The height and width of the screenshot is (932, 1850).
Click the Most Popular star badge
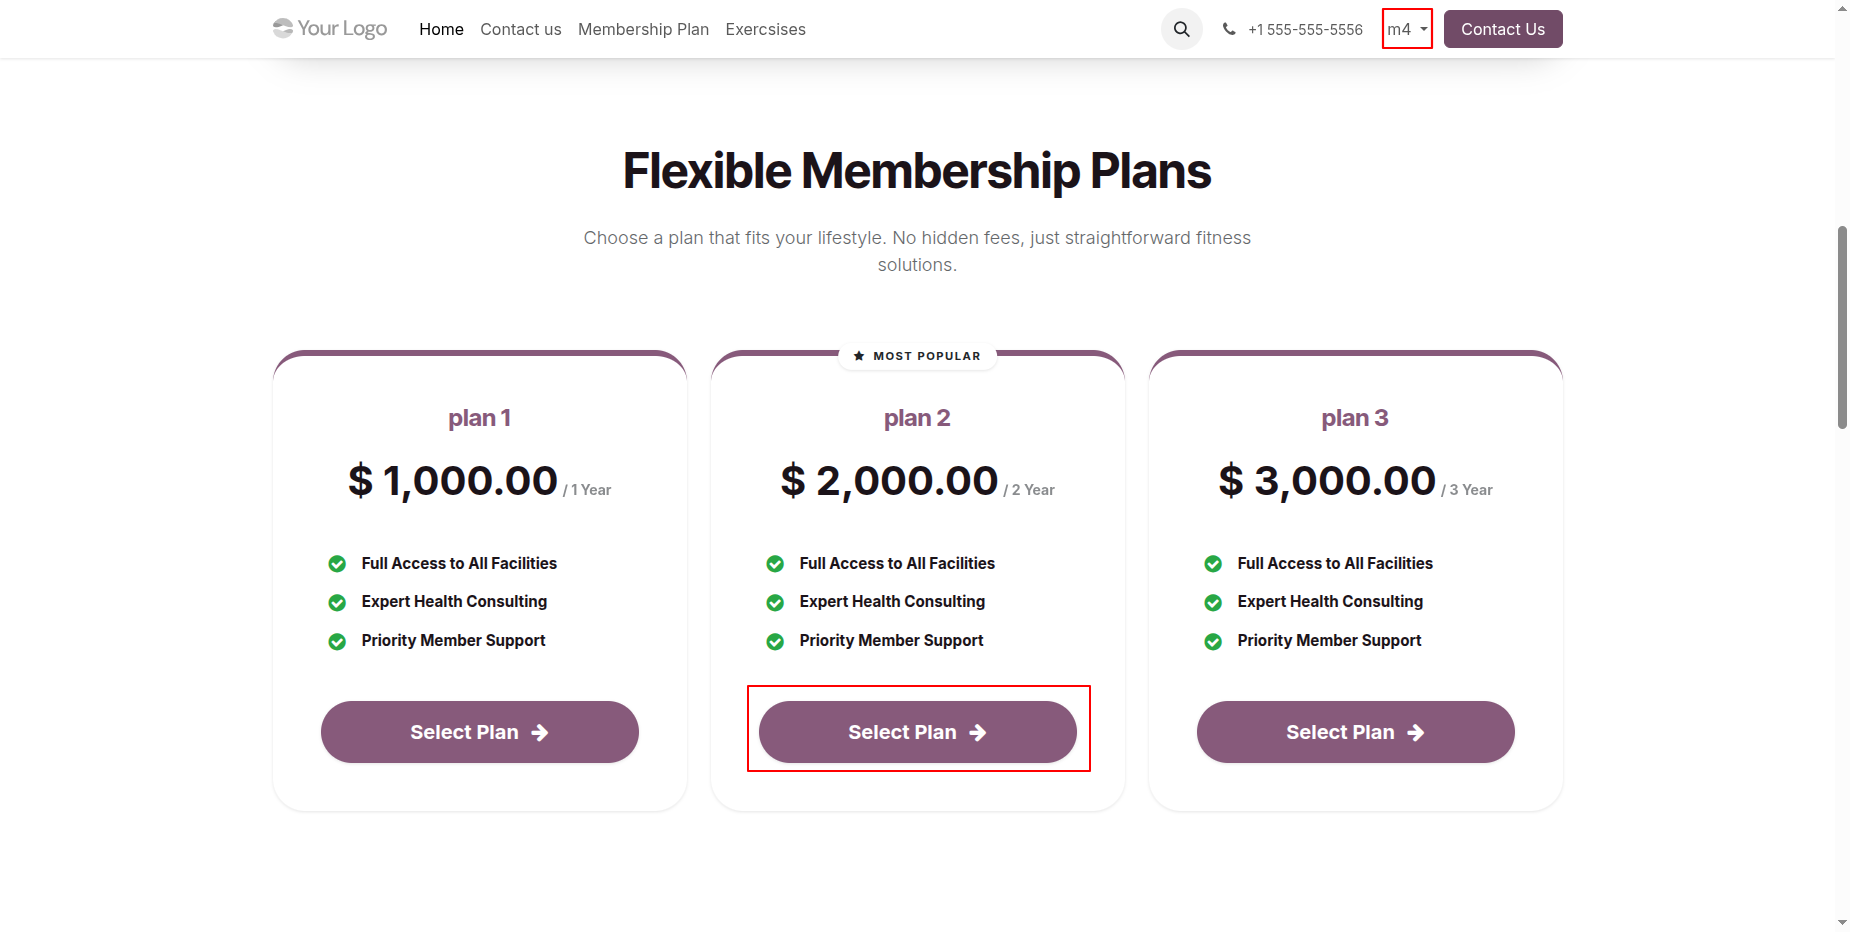(x=917, y=356)
